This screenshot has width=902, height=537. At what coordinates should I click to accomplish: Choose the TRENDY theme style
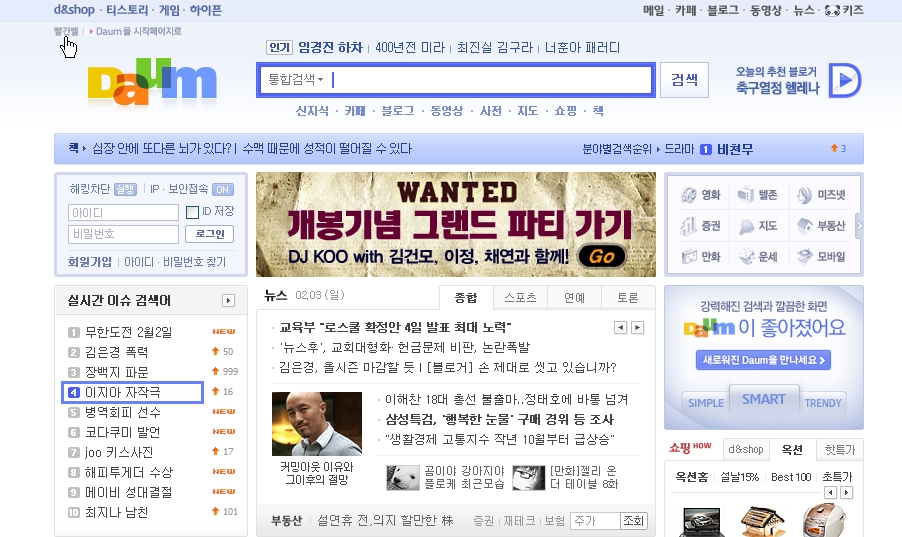(x=823, y=403)
